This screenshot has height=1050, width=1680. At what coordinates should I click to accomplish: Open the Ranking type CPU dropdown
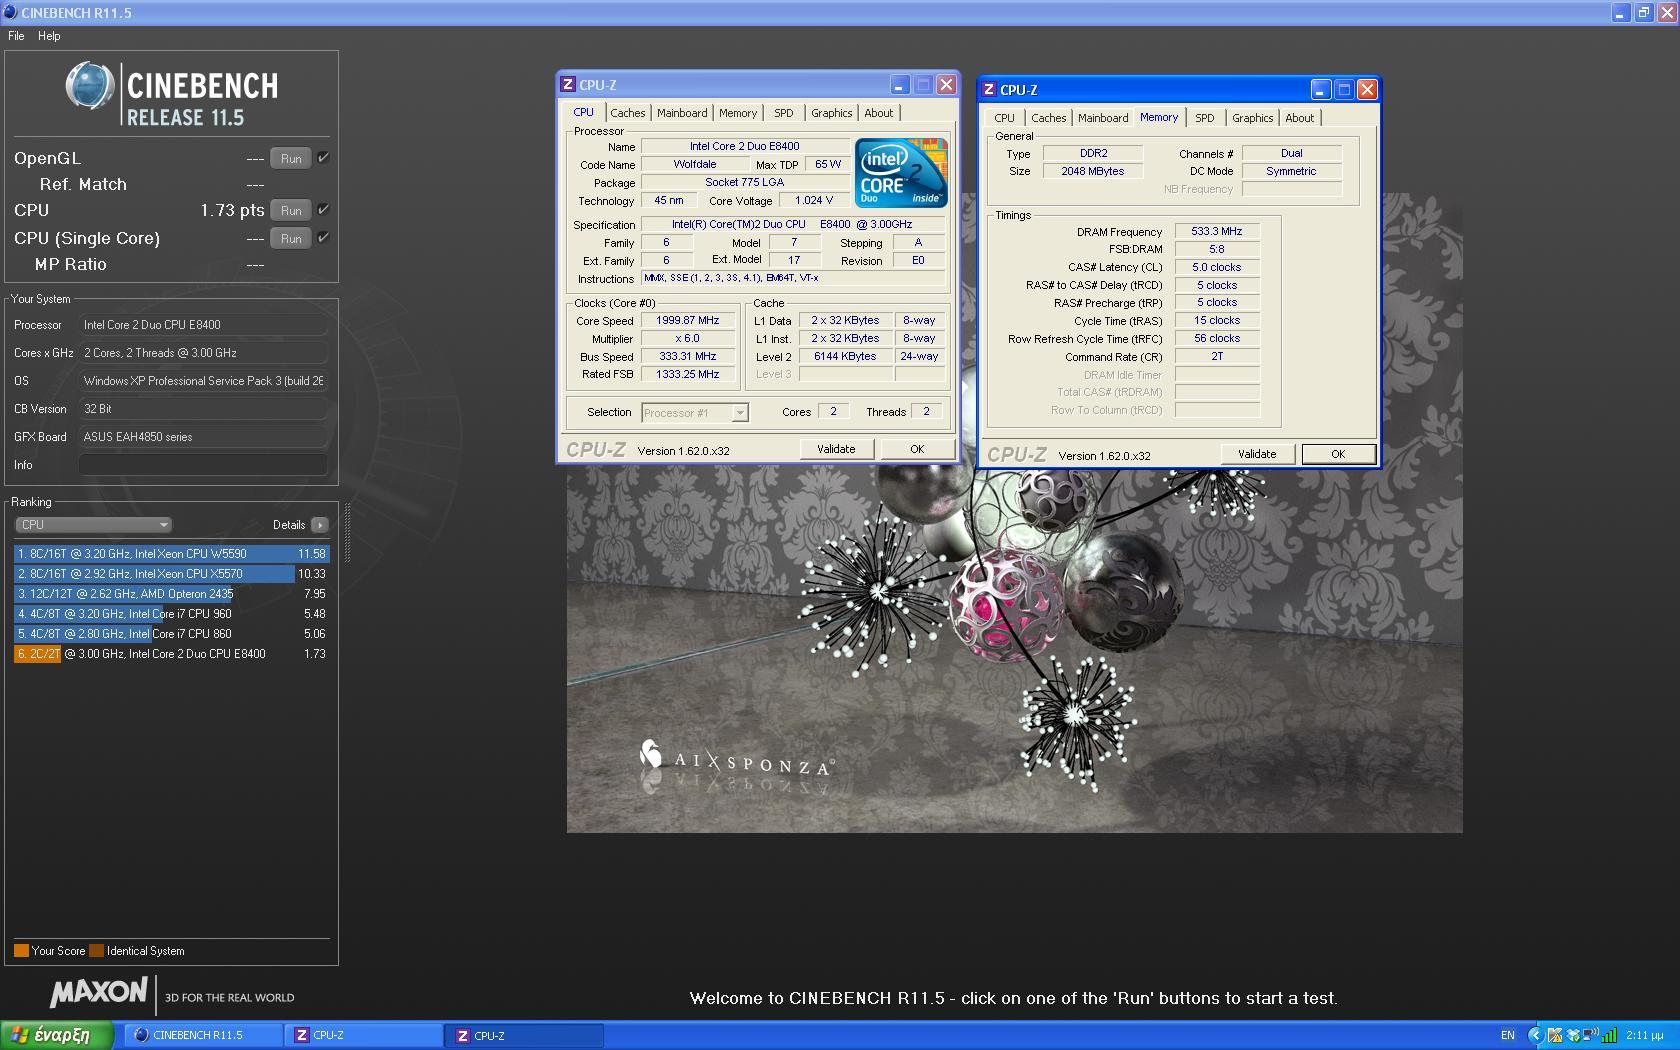(x=93, y=525)
